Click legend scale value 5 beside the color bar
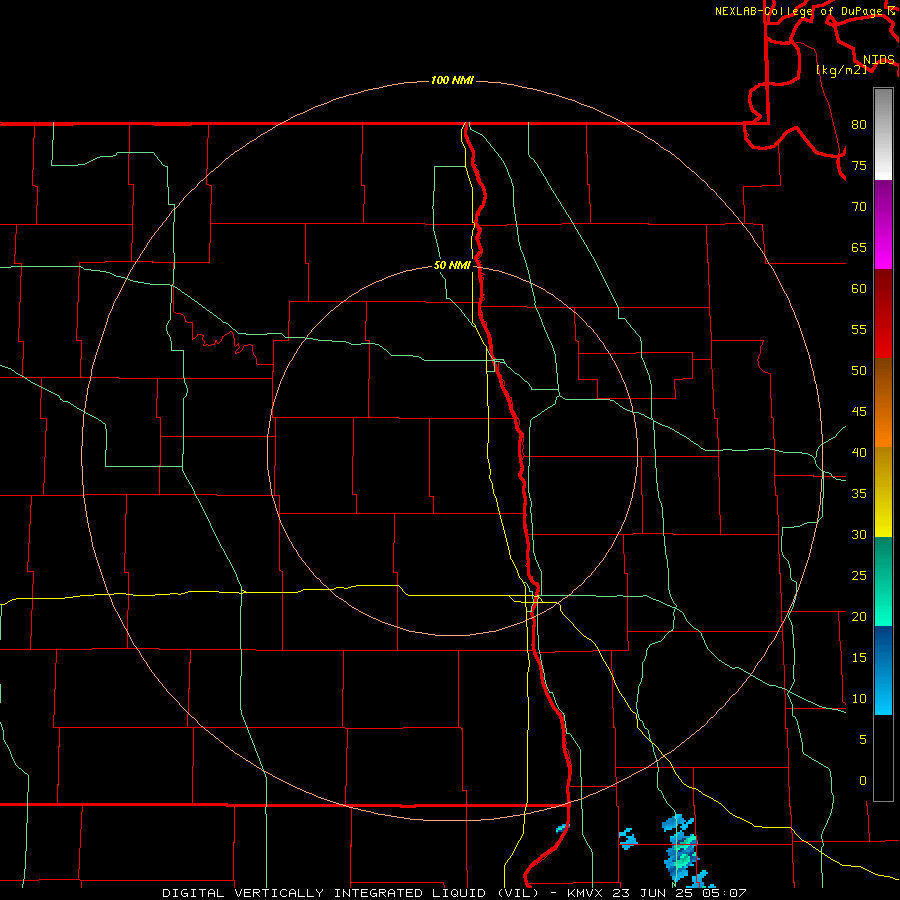The image size is (900, 900). (863, 739)
